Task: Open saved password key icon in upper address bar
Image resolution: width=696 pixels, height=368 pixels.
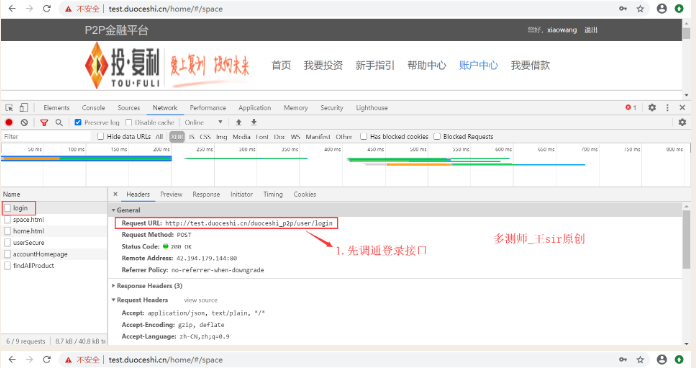Action: click(x=623, y=8)
